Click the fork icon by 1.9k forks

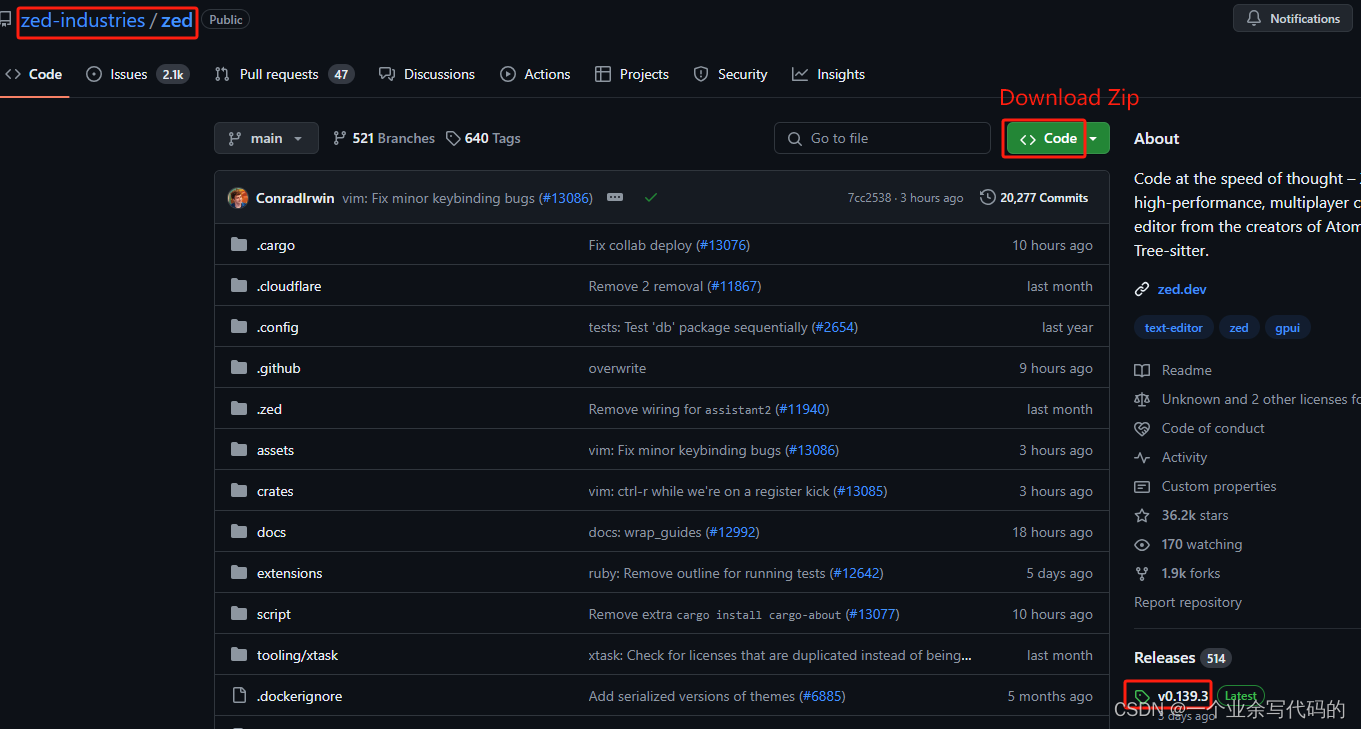(x=1142, y=573)
